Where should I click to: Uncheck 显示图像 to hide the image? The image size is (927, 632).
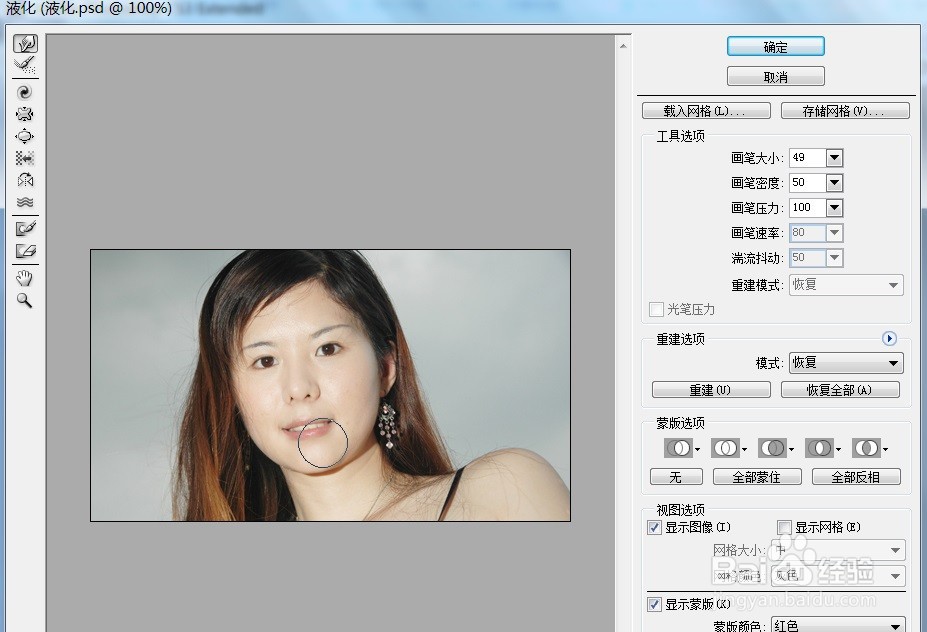[x=653, y=527]
